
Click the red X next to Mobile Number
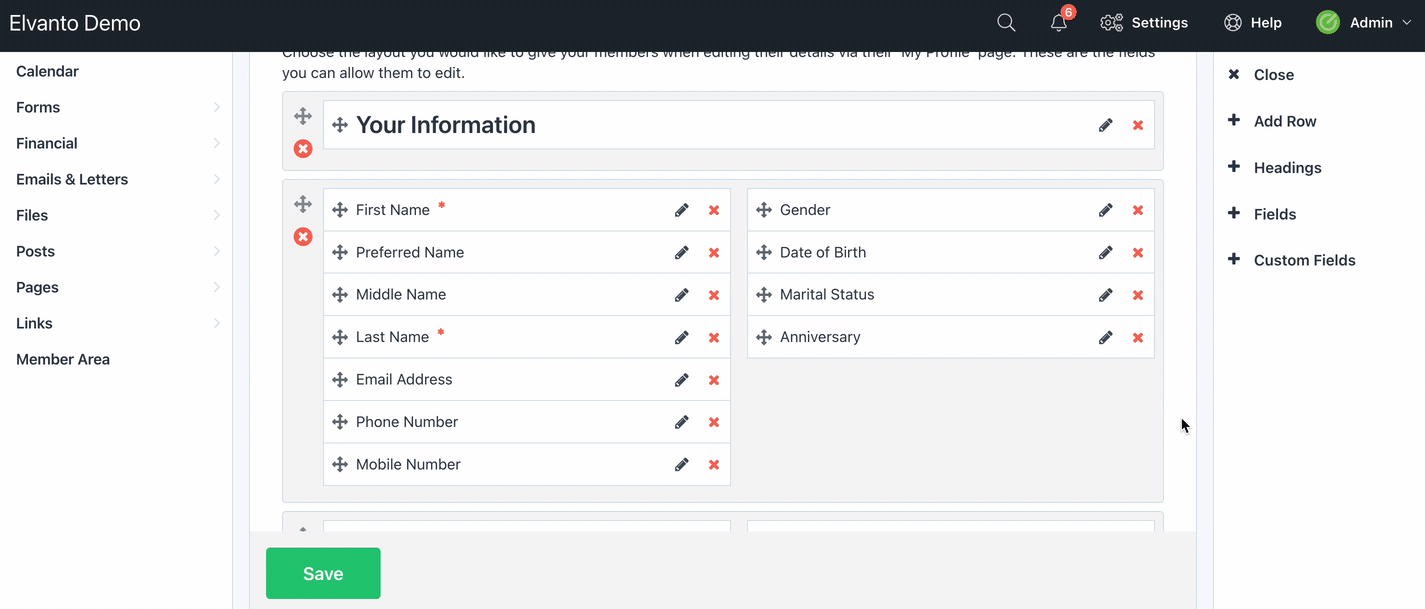714,465
